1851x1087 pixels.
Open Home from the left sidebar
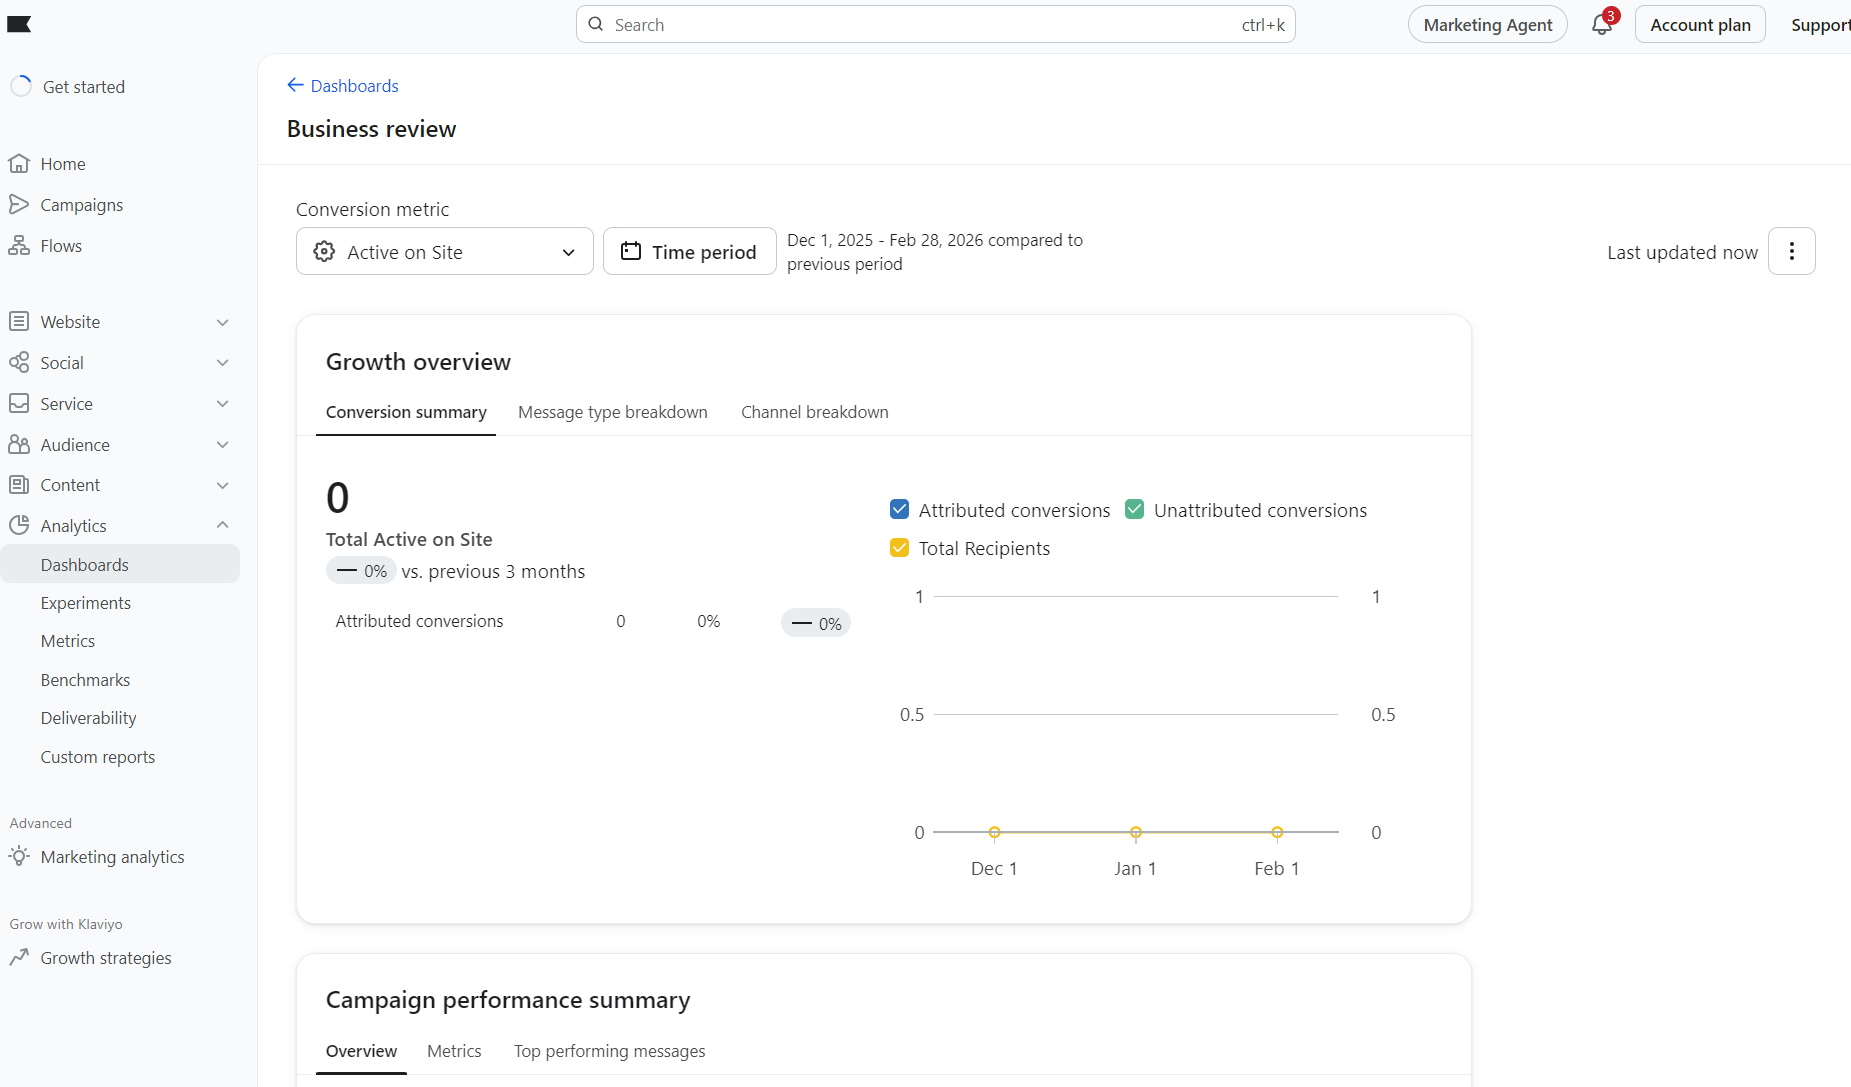63,163
